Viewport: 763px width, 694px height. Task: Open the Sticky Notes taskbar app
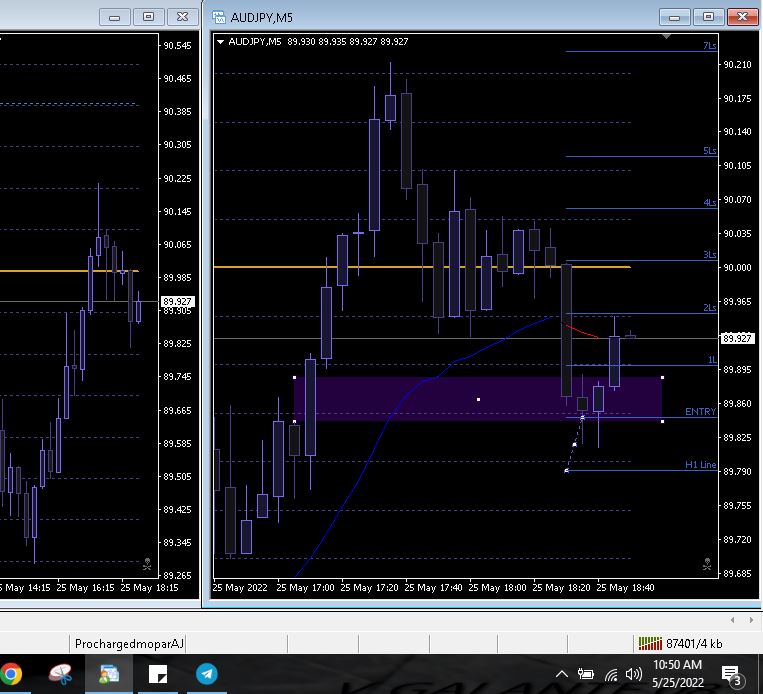(157, 674)
